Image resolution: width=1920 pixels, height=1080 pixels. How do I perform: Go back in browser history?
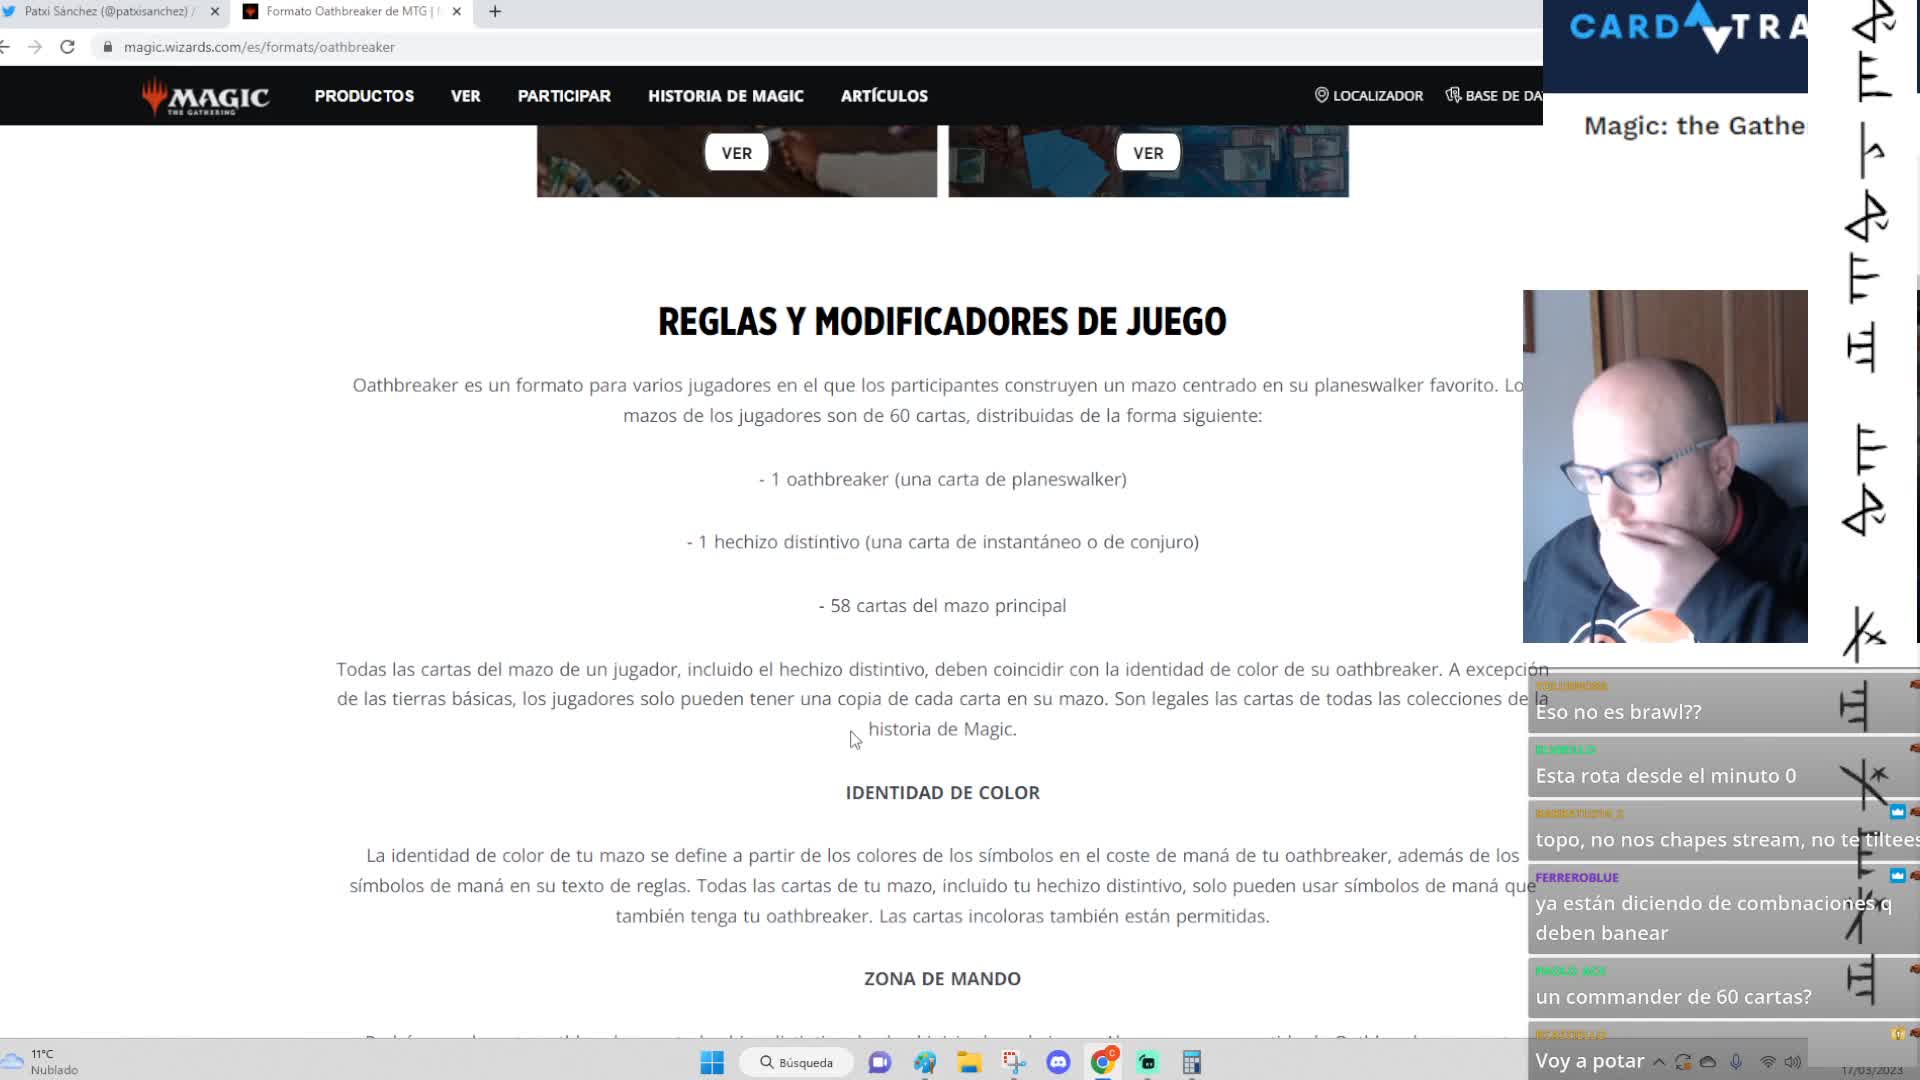pyautogui.click(x=5, y=47)
